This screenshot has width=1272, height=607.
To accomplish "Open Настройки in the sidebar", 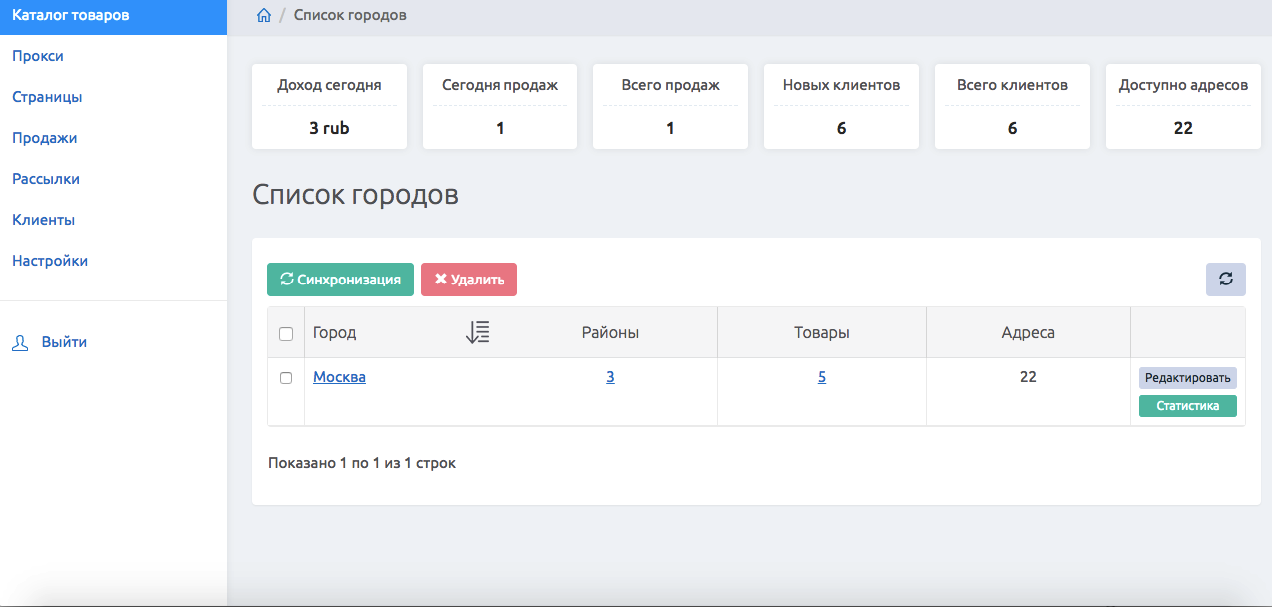I will pos(50,261).
